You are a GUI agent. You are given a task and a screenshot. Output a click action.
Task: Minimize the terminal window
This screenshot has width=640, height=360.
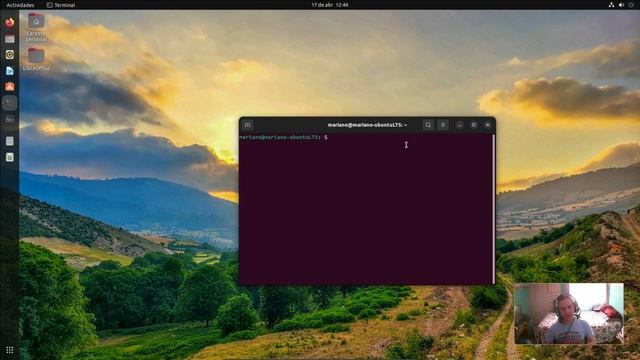point(460,125)
